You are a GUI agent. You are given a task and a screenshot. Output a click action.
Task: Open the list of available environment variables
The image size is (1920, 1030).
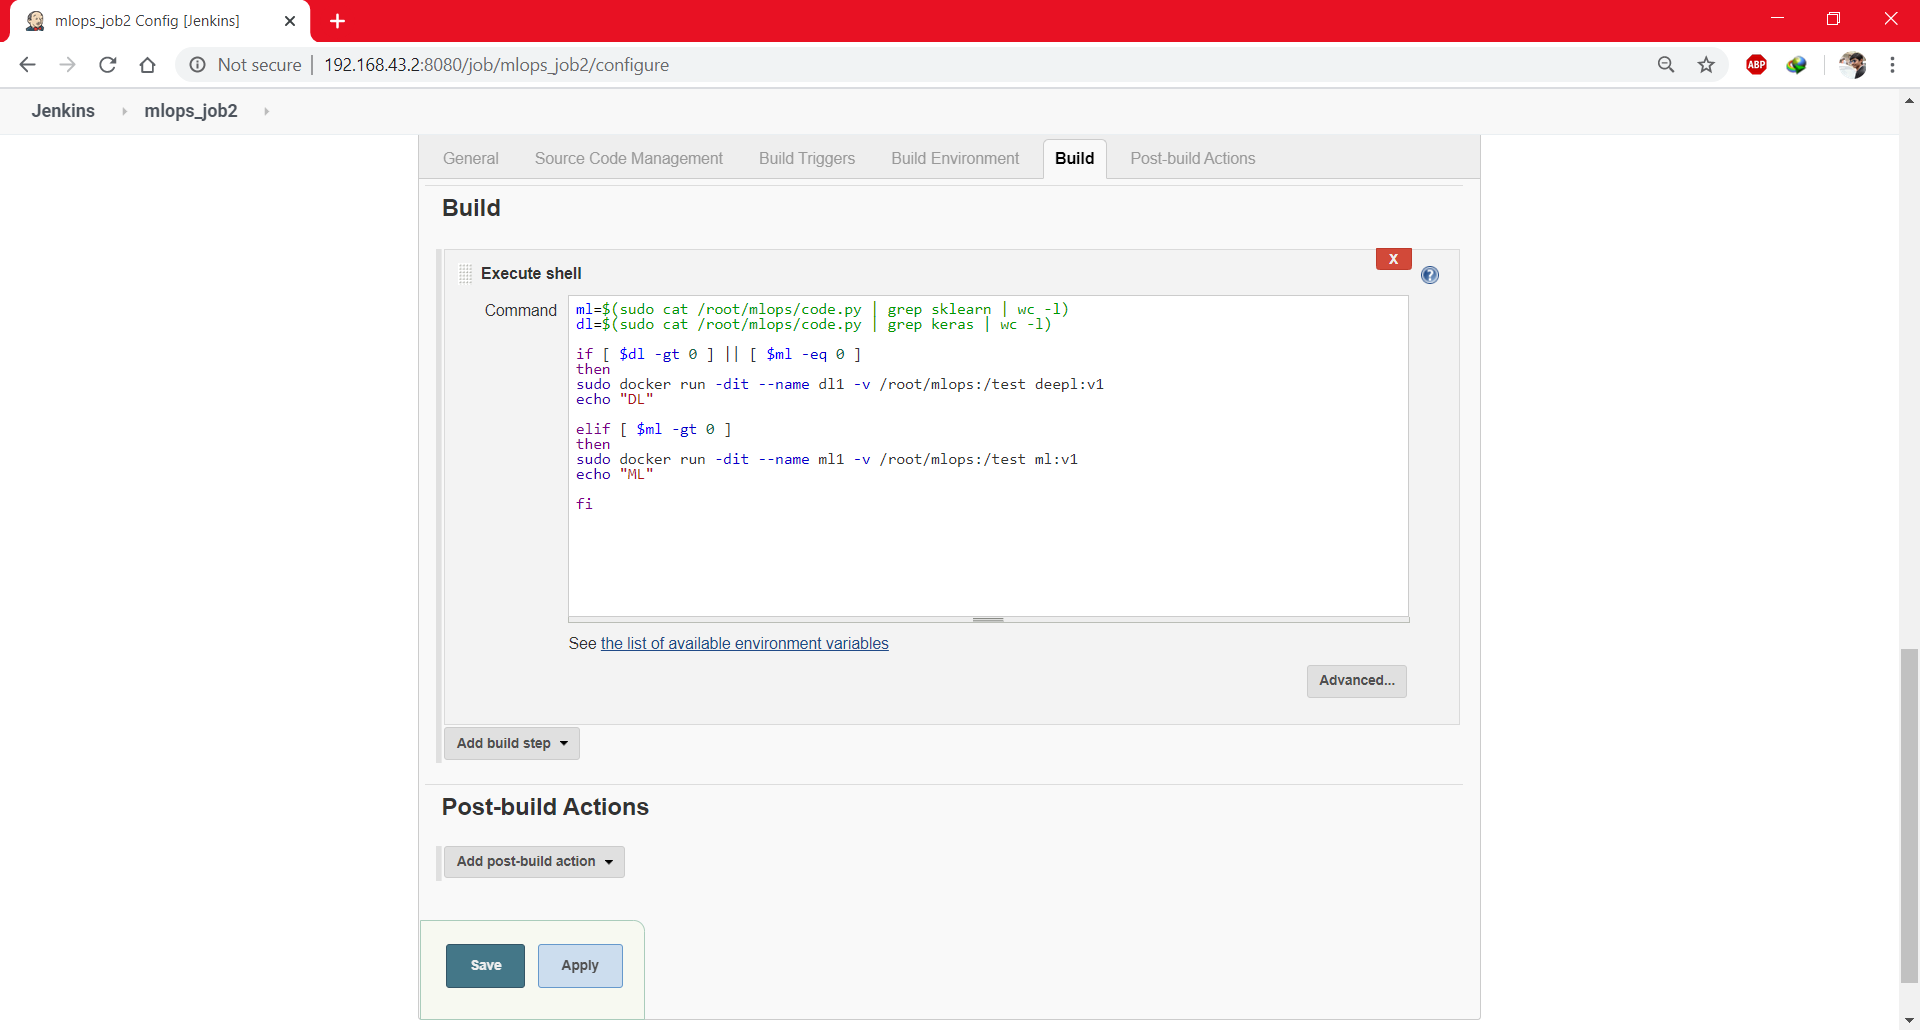(x=744, y=643)
